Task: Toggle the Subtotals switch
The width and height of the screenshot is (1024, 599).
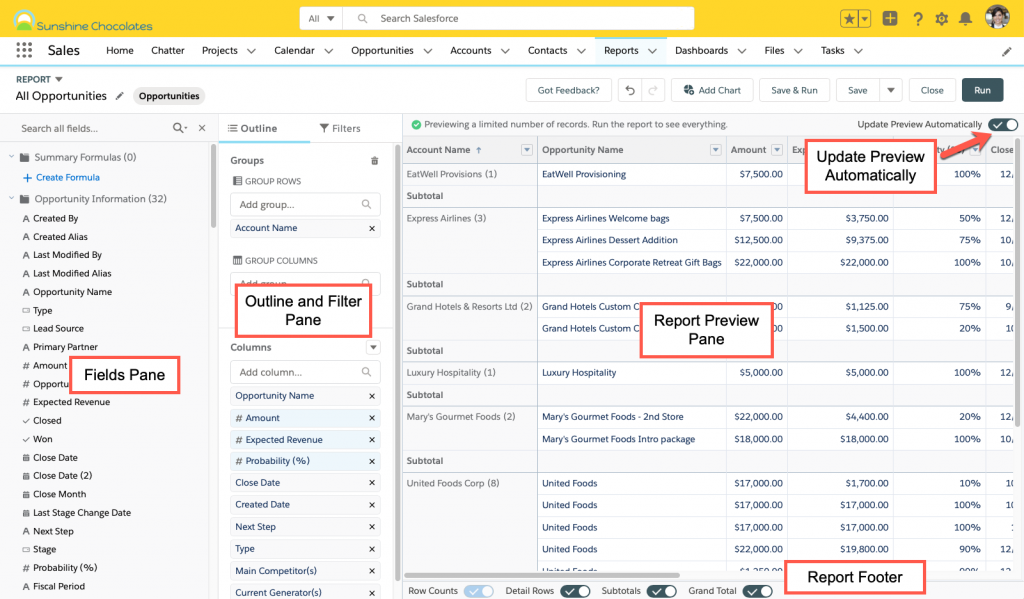Action: [x=662, y=591]
